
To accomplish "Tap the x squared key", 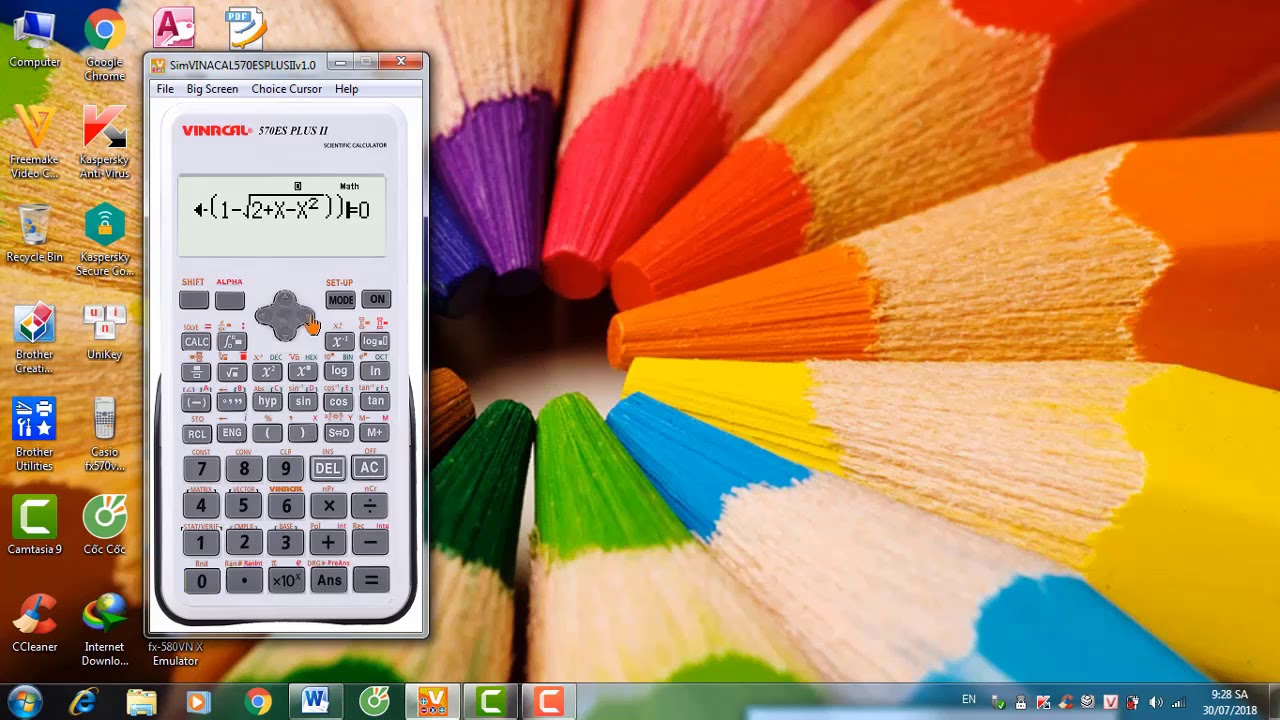I will [x=268, y=372].
